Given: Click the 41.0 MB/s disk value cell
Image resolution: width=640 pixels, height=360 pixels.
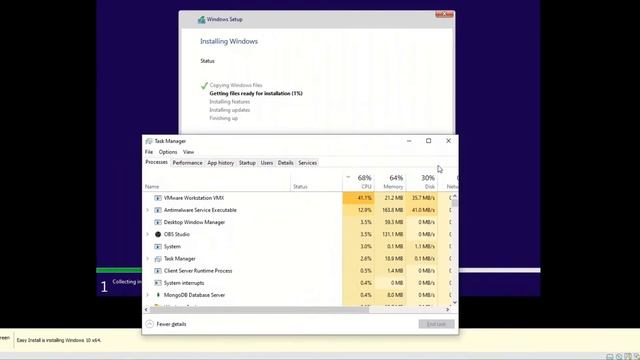Looking at the screenshot, I should click(x=422, y=210).
